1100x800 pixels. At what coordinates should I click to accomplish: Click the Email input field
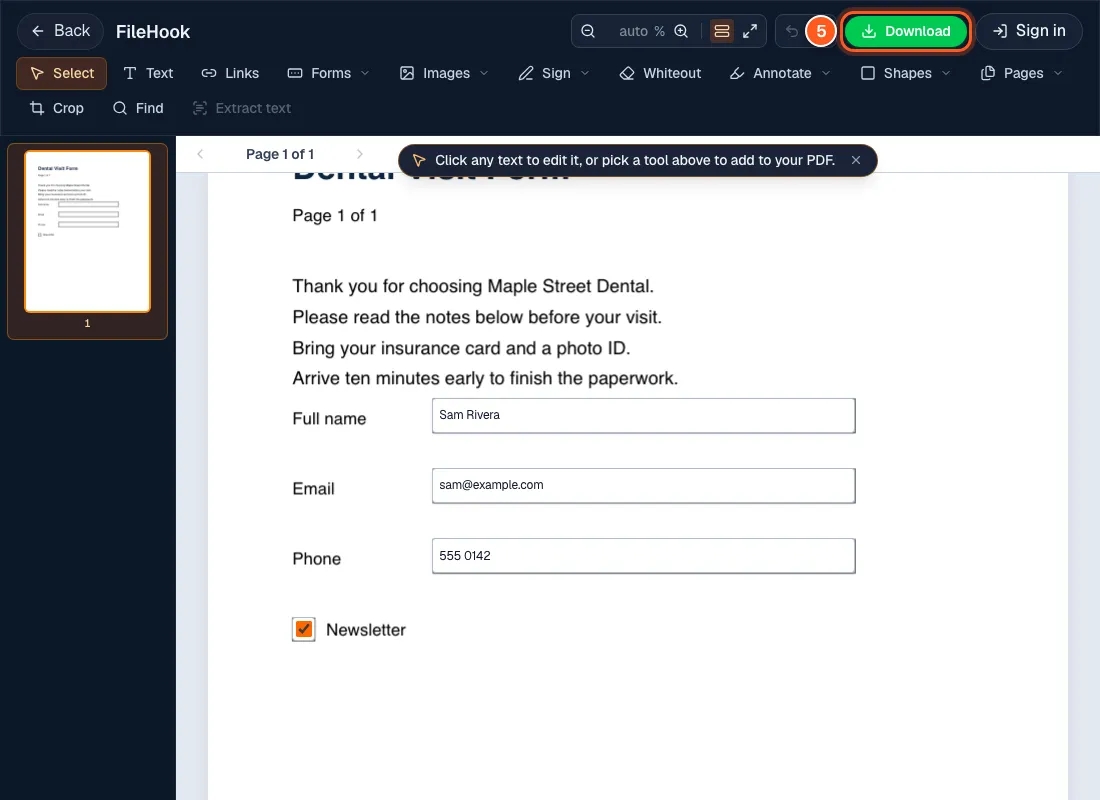coord(643,486)
